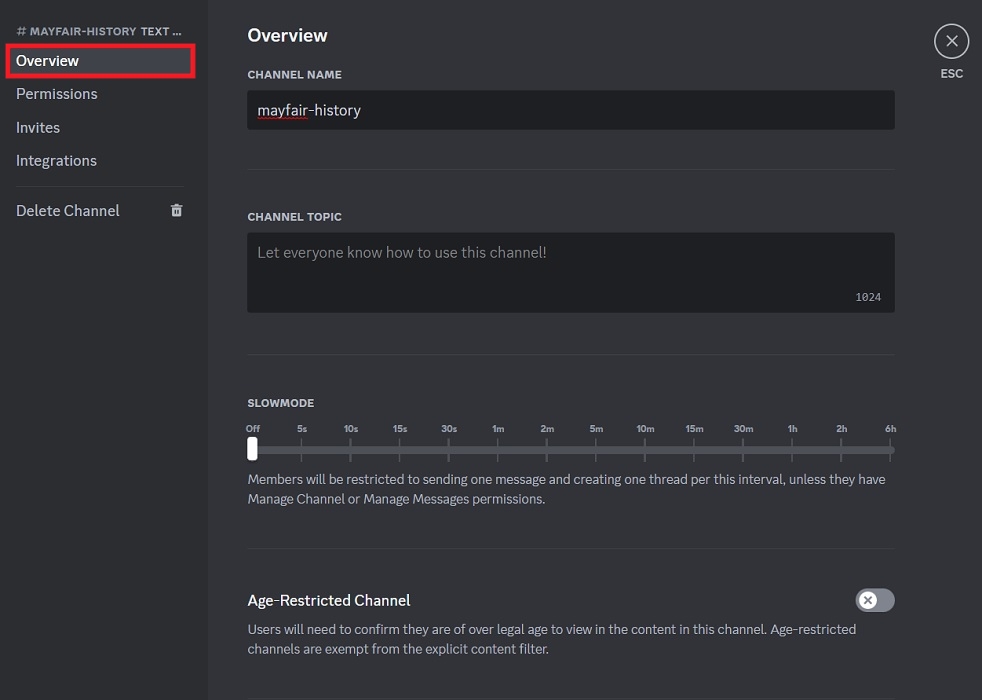Screen dimensions: 982x700
Task: Set the Slowmode slider to 5s
Action: pos(302,450)
